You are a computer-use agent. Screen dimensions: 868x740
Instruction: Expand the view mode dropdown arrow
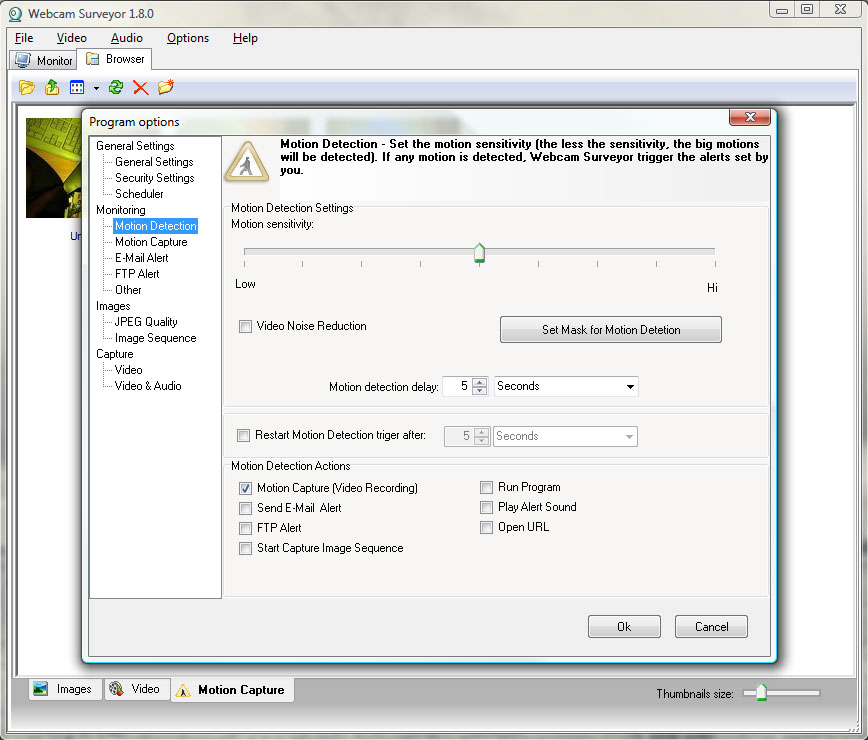[x=96, y=88]
